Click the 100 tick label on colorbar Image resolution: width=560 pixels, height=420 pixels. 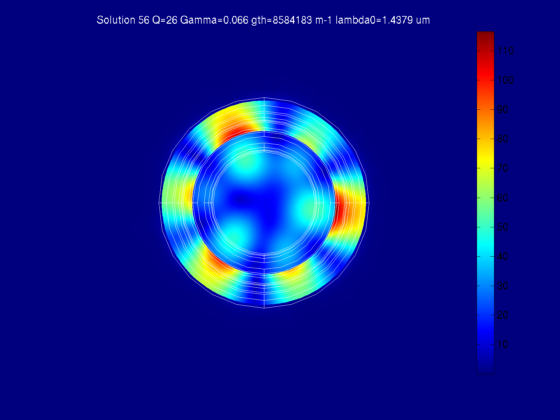pos(505,80)
